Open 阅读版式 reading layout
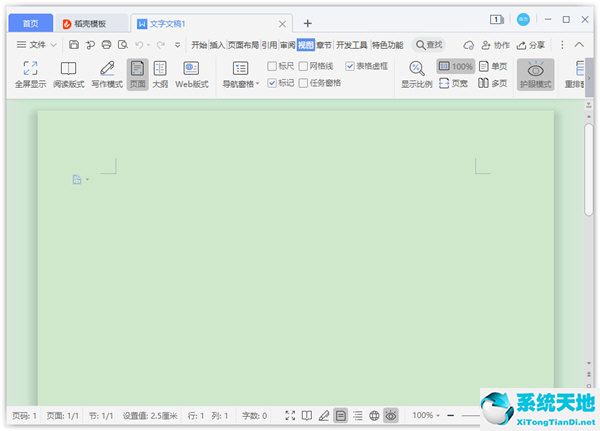Image resolution: width=600 pixels, height=431 pixels. tap(68, 75)
